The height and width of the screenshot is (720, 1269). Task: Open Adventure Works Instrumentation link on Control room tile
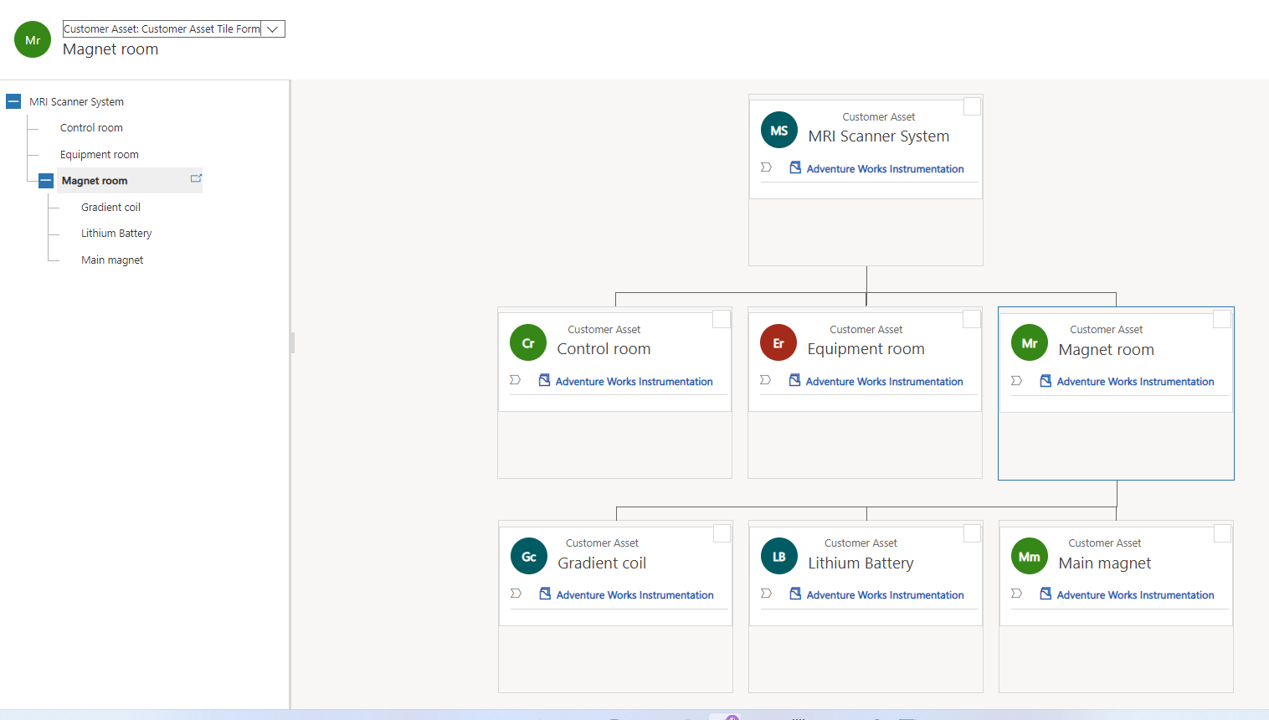[x=634, y=381]
